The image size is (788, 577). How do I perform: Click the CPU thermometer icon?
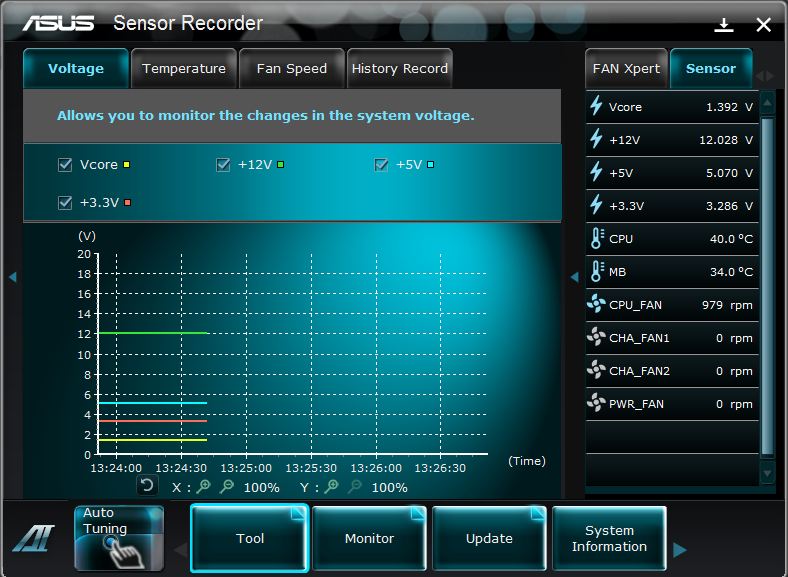(597, 238)
